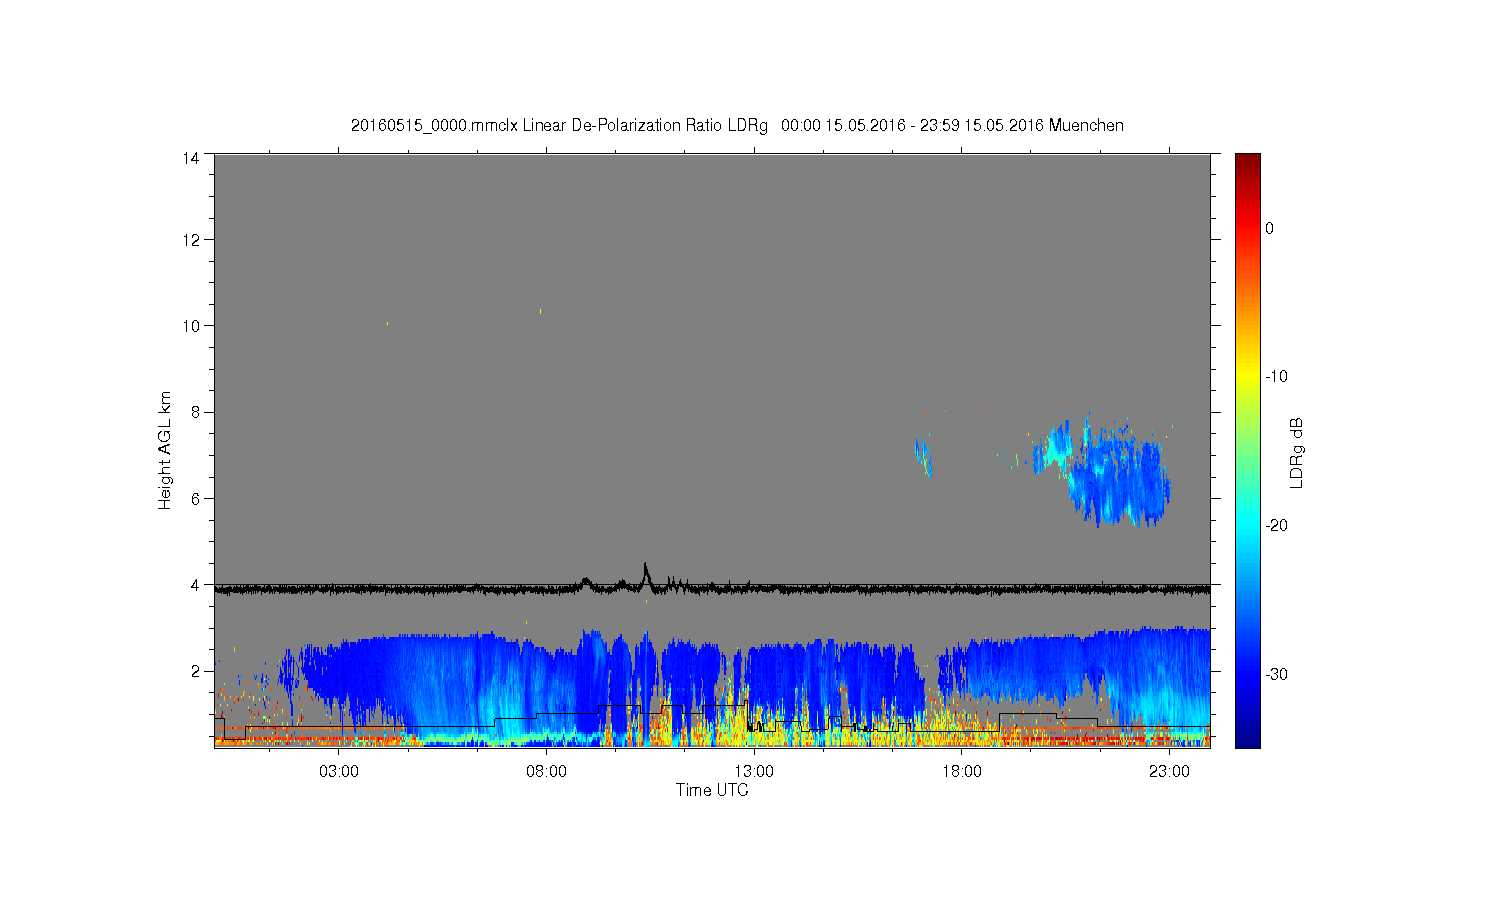This screenshot has height=900, width=1500.
Task: Click the '23:00' time tick label
Action: pyautogui.click(x=1169, y=772)
